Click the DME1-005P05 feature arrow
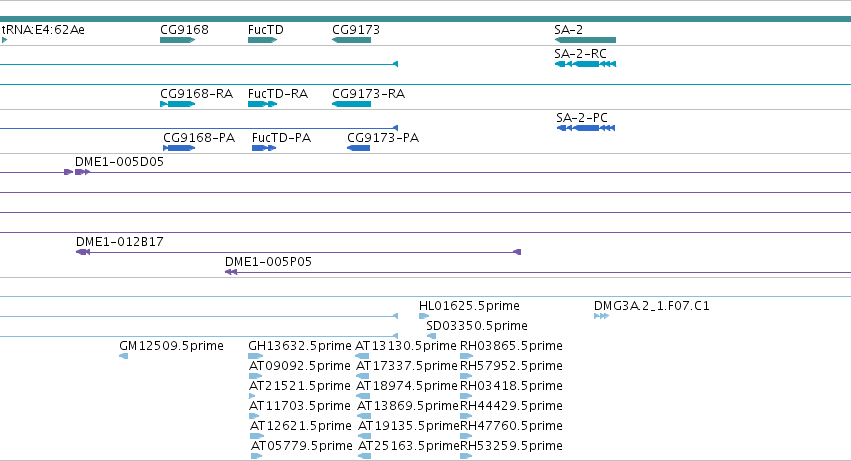851x461 pixels. [x=231, y=272]
